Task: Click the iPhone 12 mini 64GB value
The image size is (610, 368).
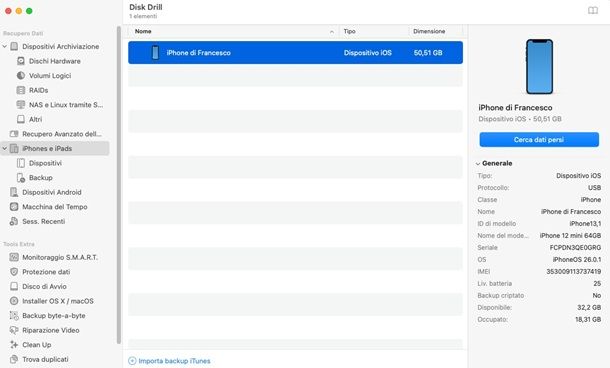Action: (570, 235)
